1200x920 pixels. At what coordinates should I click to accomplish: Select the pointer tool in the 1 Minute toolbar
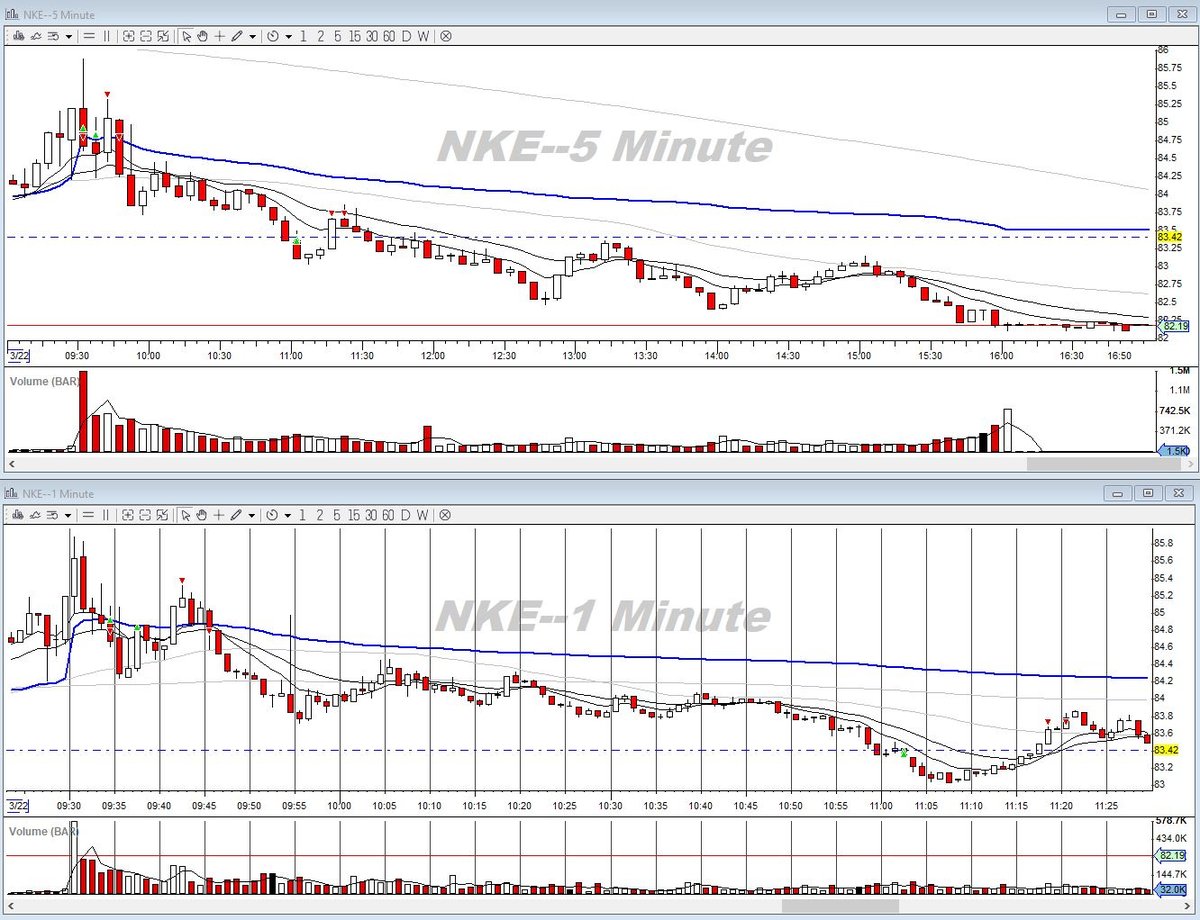186,514
